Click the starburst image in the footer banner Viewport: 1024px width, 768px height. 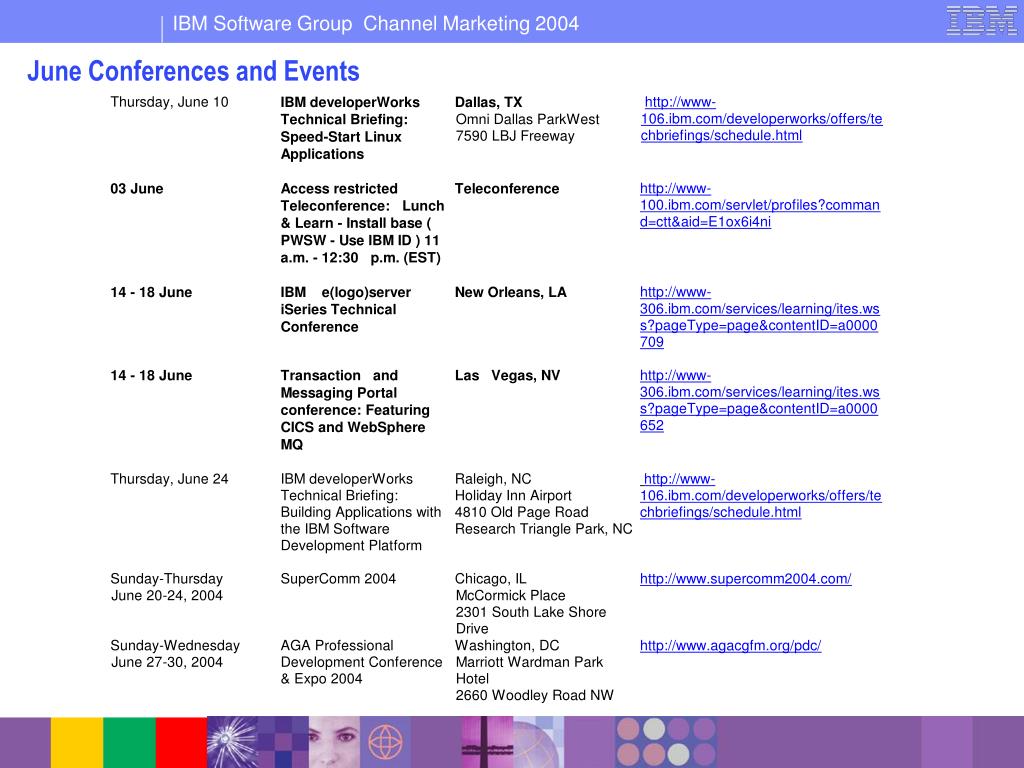232,743
